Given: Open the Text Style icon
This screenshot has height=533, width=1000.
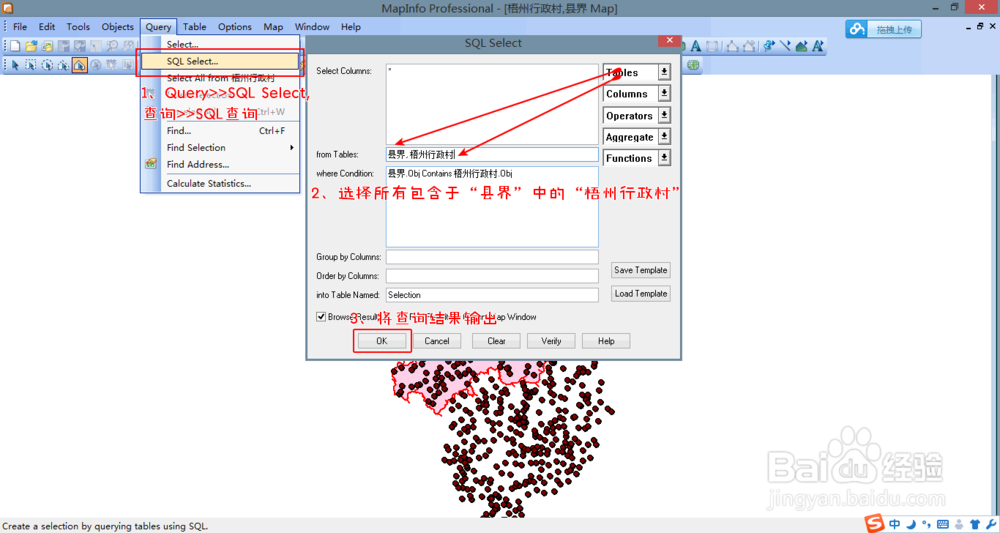Looking at the screenshot, I should pyautogui.click(x=818, y=46).
